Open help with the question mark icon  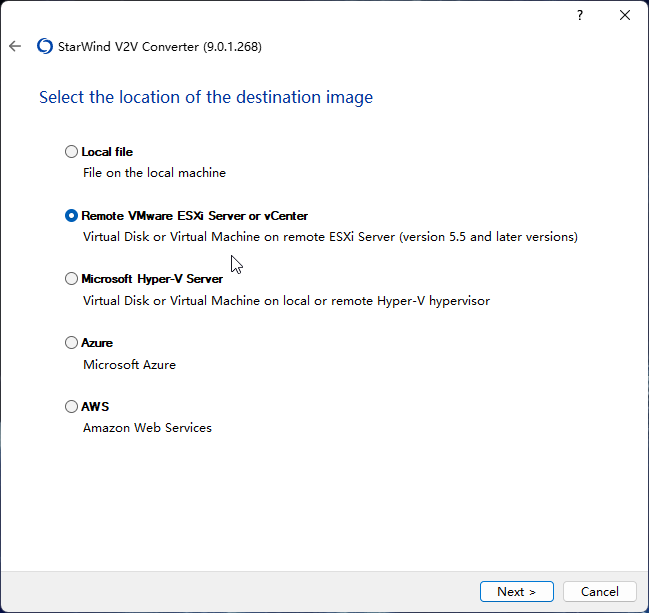coord(580,15)
